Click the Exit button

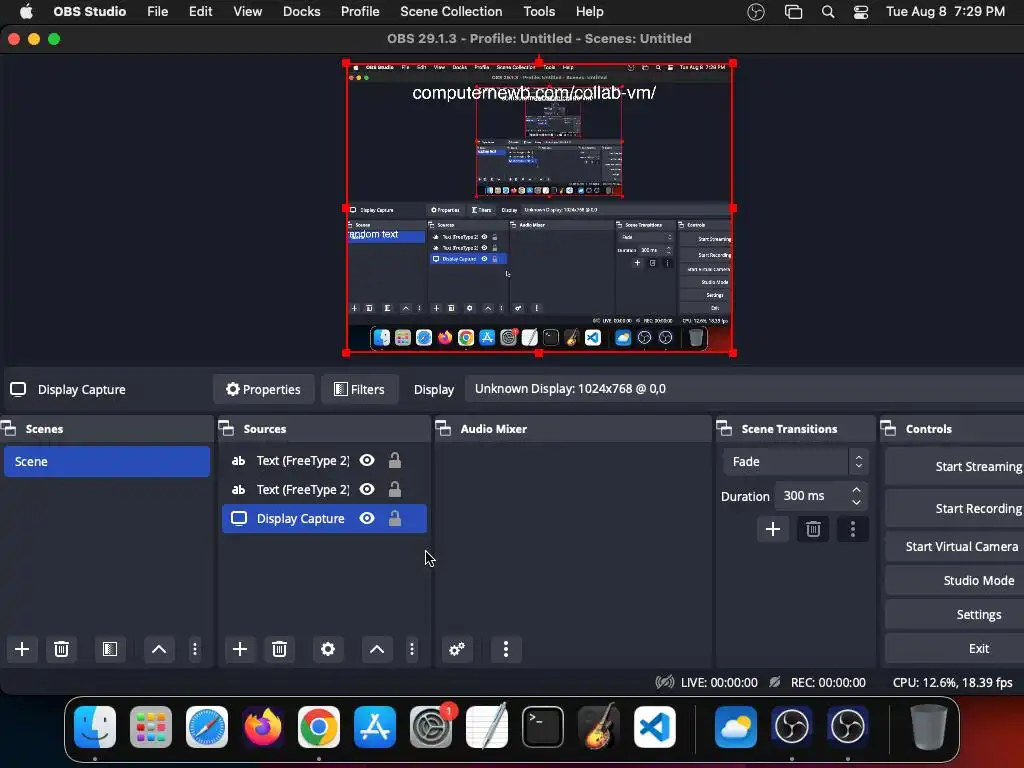click(955, 648)
